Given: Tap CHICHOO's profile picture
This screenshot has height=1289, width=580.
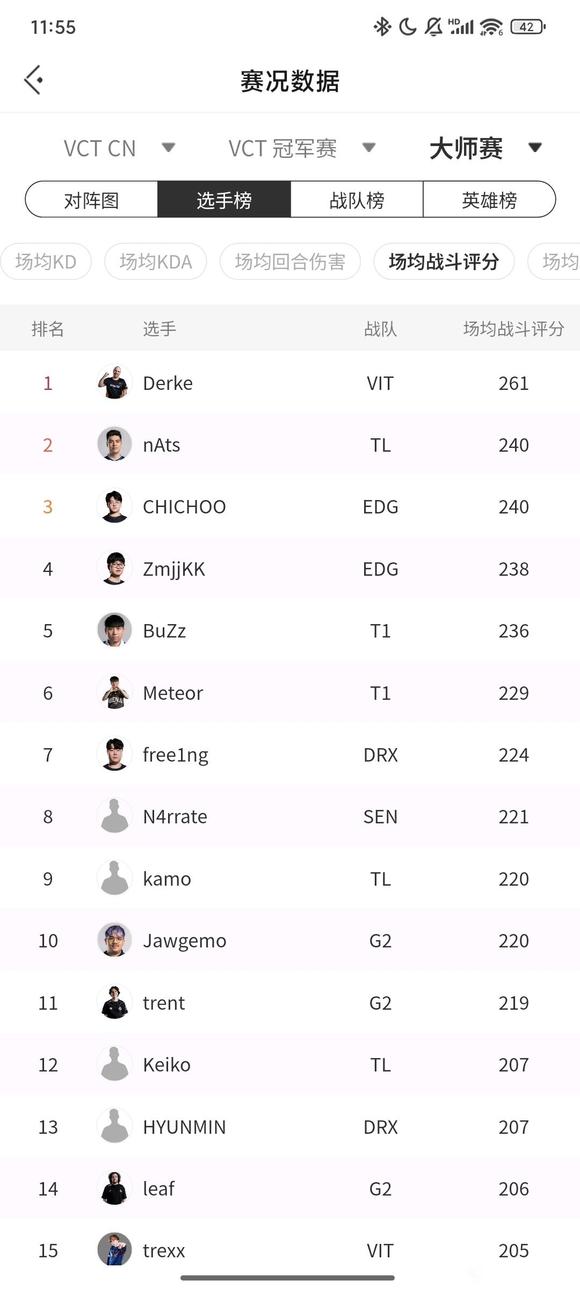Looking at the screenshot, I should tap(114, 506).
